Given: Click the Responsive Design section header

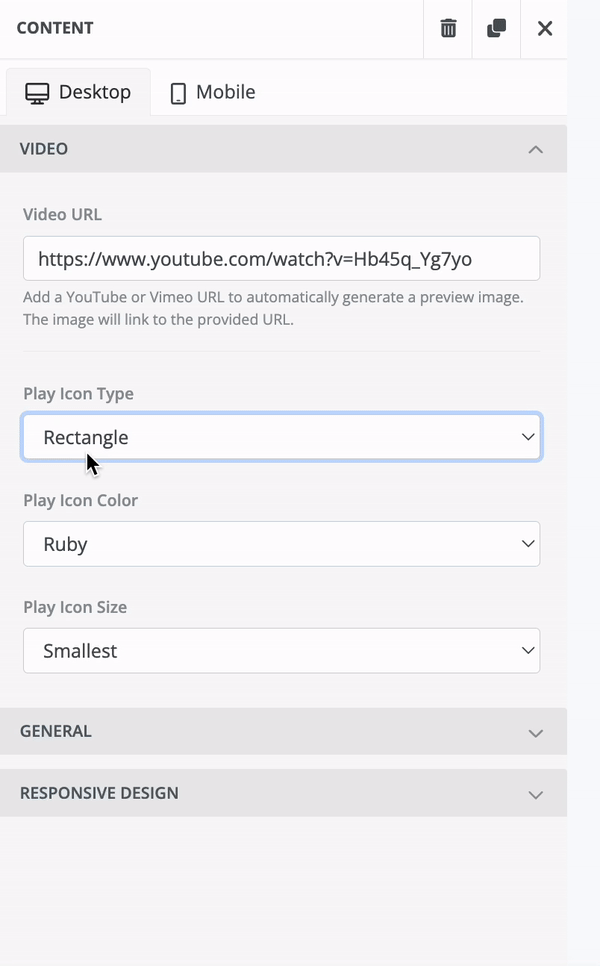Looking at the screenshot, I should click(99, 793).
